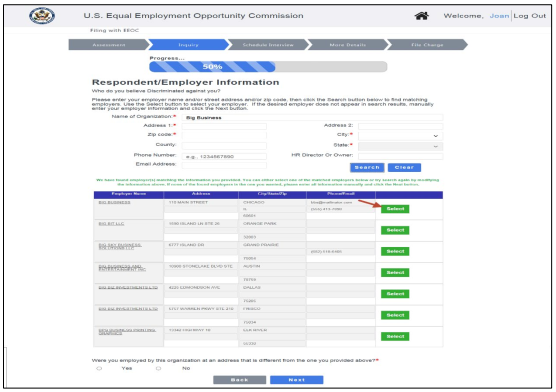
Task: Click the Address column header
Action: (201, 194)
